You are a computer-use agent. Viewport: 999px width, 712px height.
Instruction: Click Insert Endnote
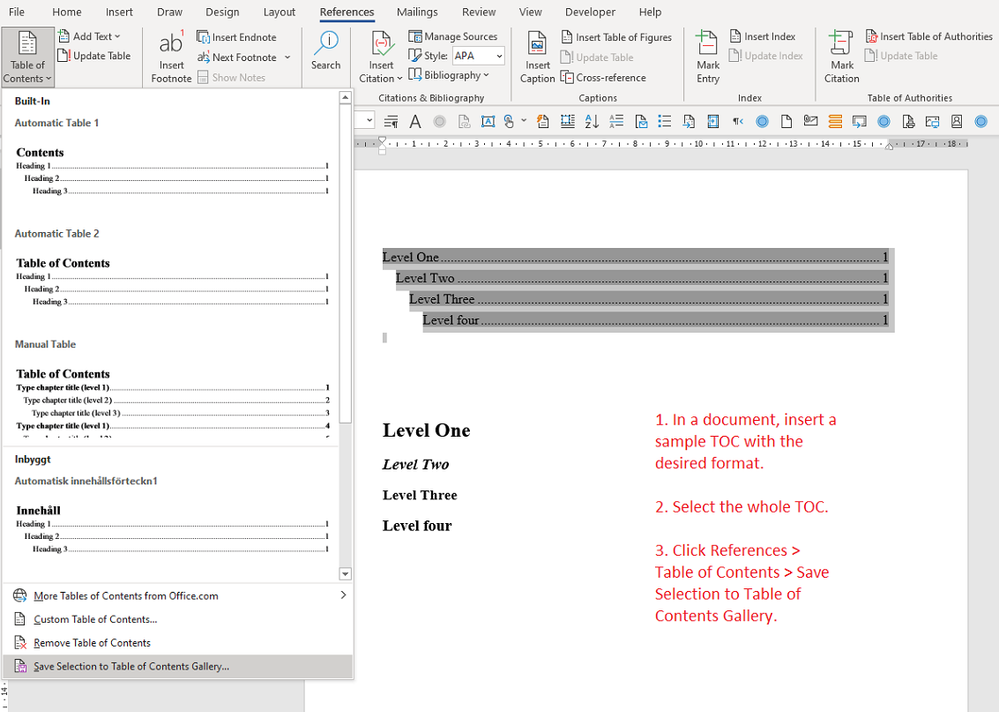click(x=237, y=37)
